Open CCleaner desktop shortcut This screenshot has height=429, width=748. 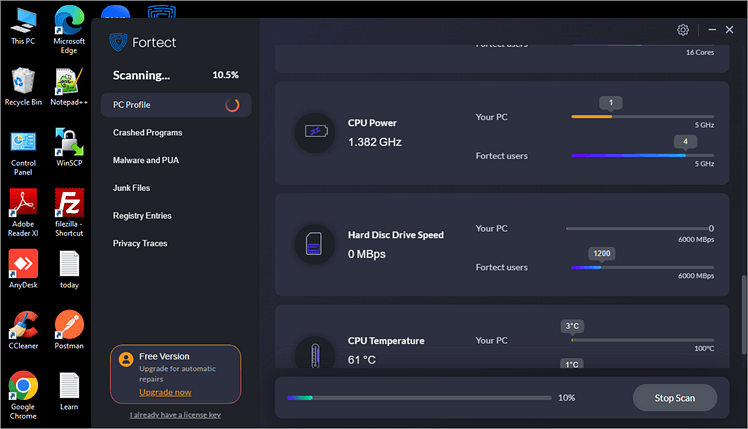click(23, 325)
